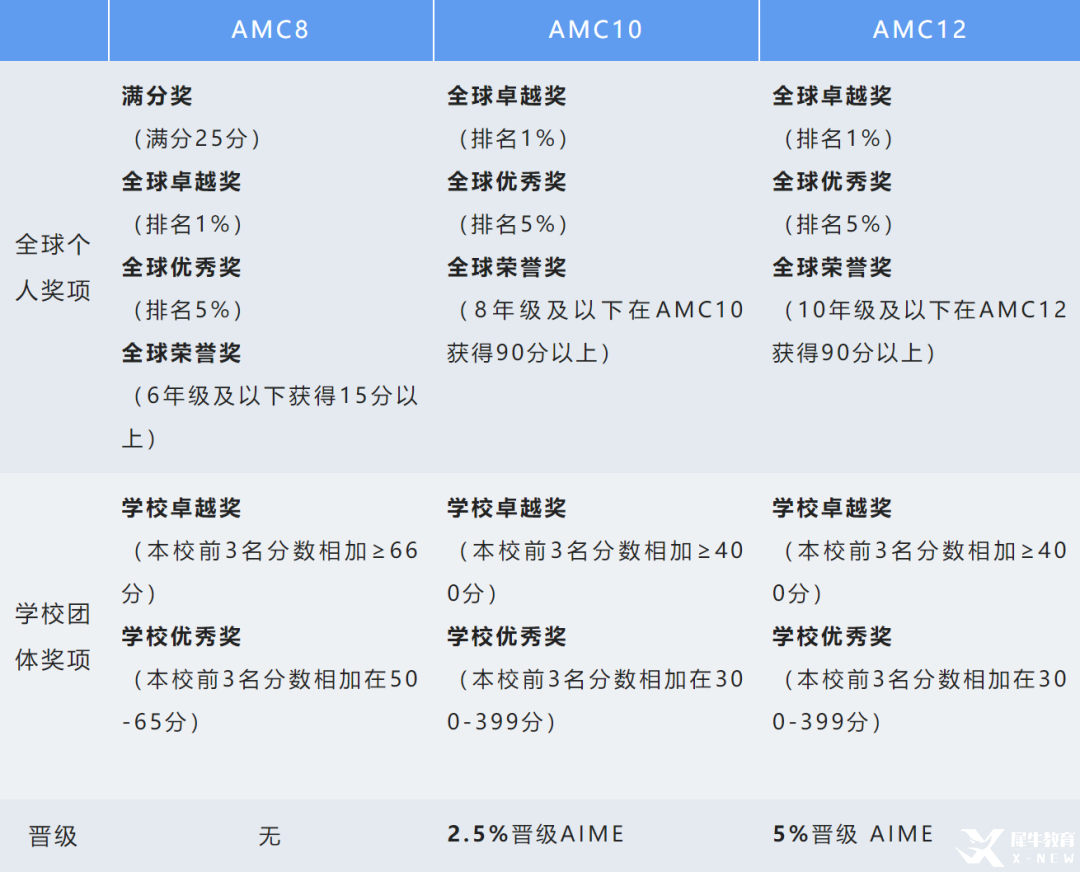Select the 全球个人奖项 row label
Image resolution: width=1080 pixels, height=872 pixels.
coord(53,267)
